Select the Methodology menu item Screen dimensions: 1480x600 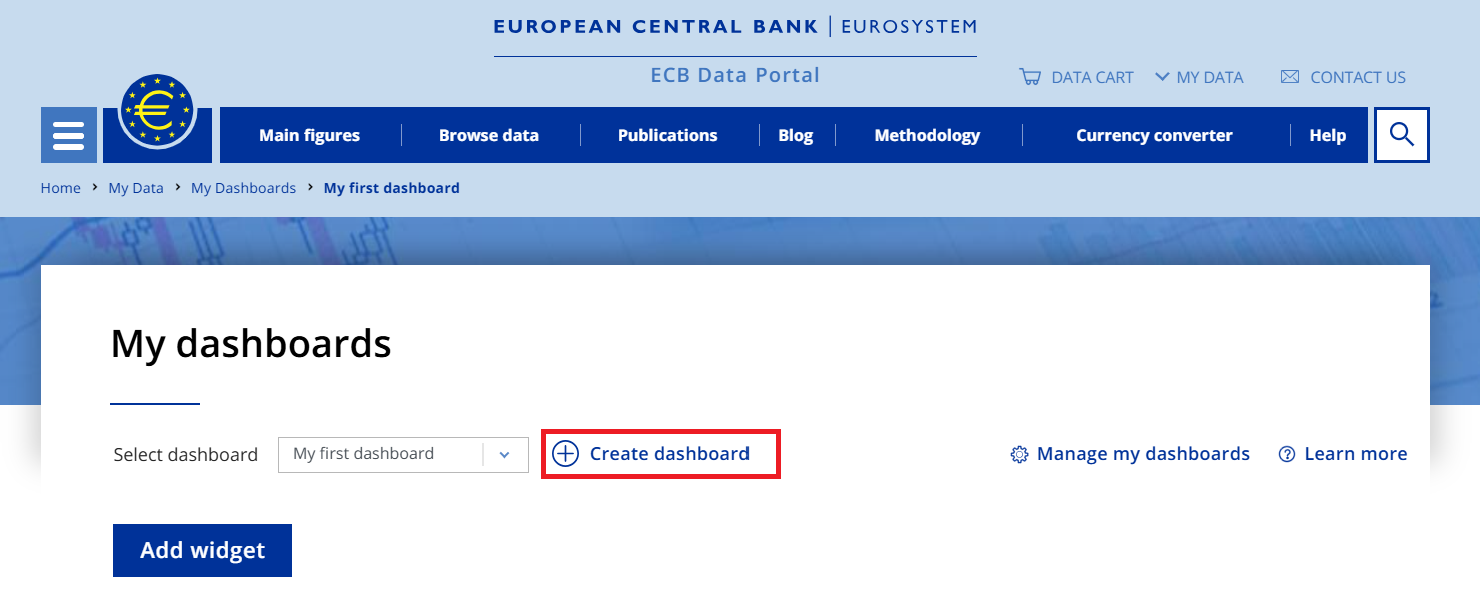(926, 134)
